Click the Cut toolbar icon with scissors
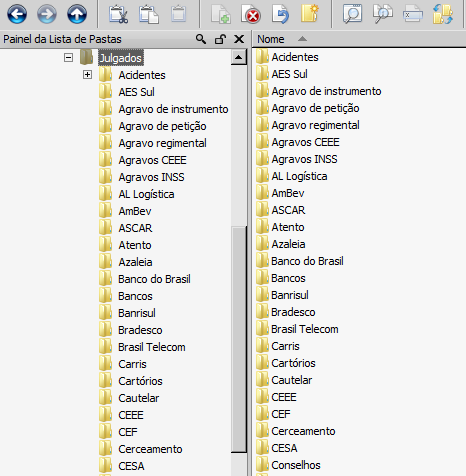 pyautogui.click(x=118, y=14)
